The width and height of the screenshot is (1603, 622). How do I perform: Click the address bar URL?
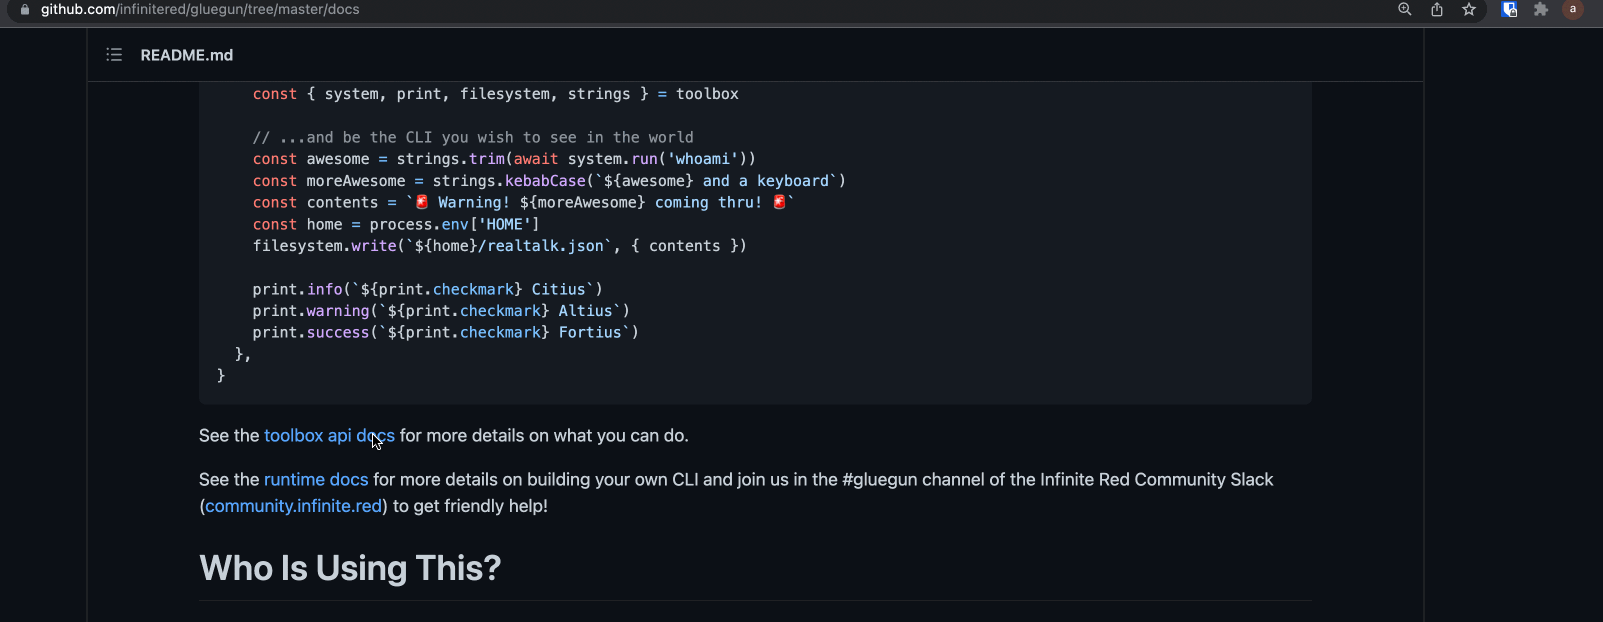pos(200,9)
